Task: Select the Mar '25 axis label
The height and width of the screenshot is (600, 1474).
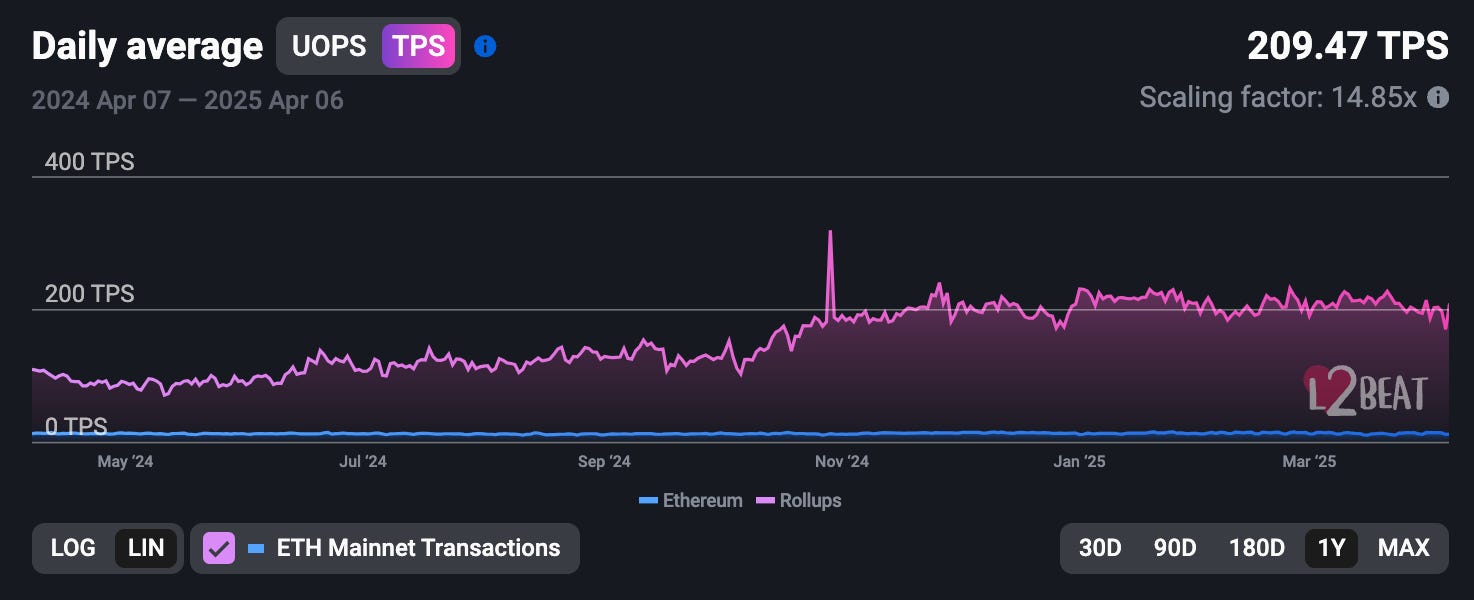Action: [x=1310, y=462]
